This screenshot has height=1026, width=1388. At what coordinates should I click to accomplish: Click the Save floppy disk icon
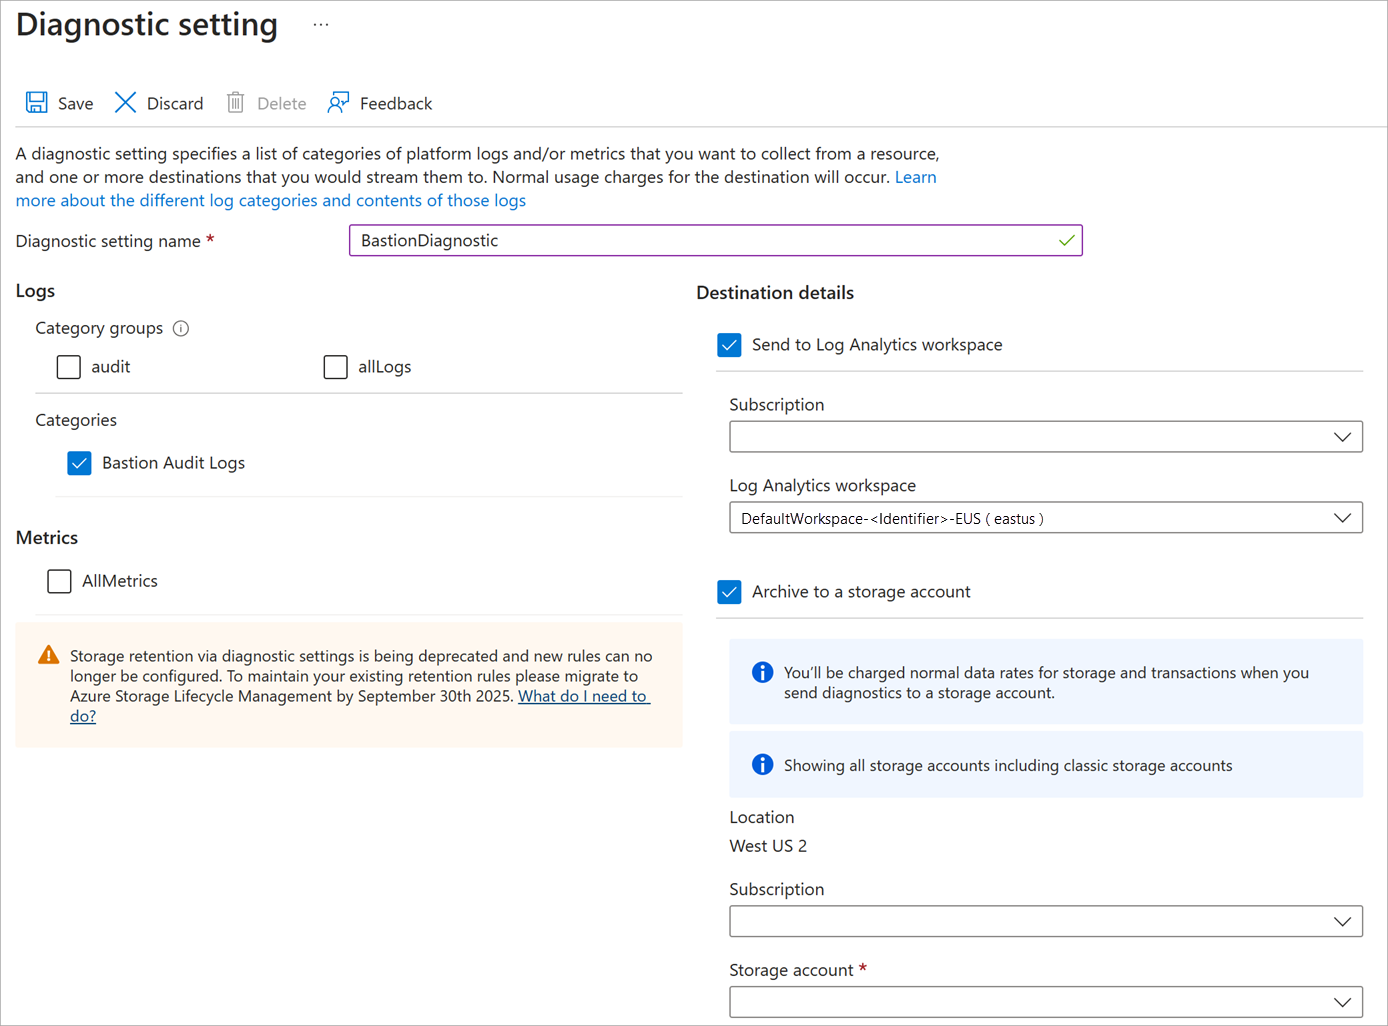point(37,102)
